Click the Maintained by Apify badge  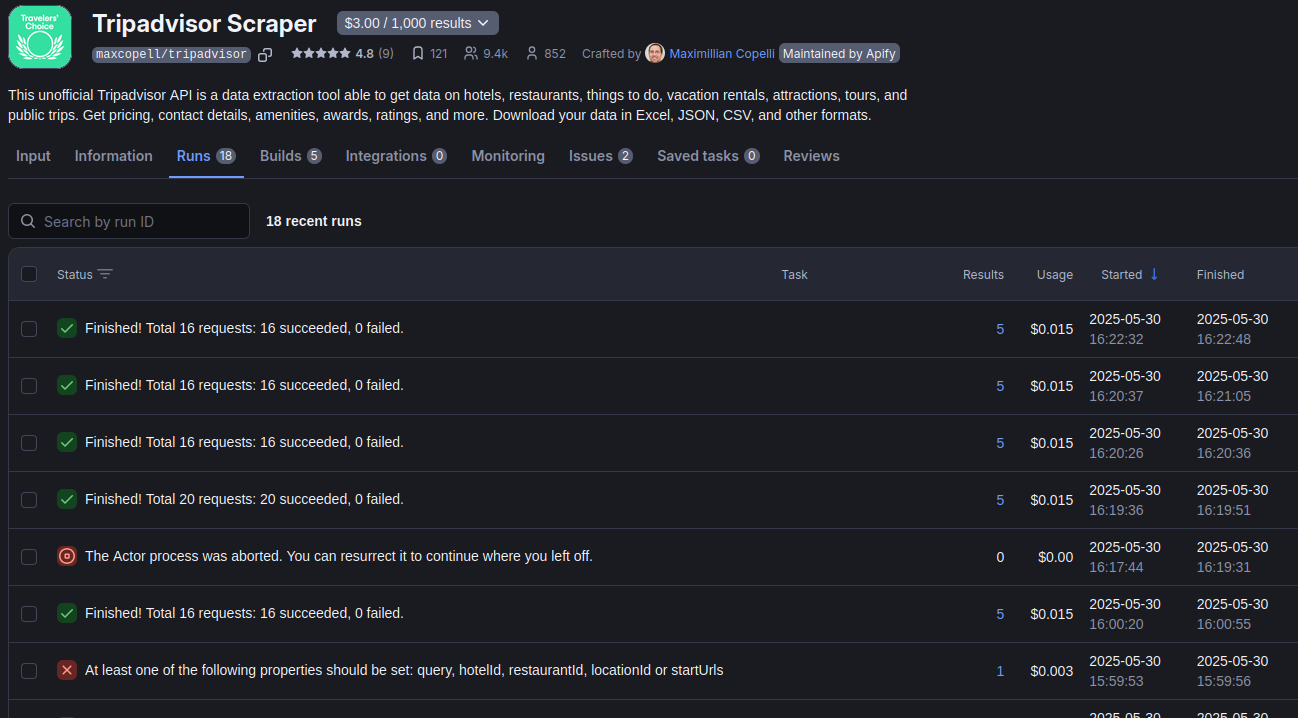[840, 54]
